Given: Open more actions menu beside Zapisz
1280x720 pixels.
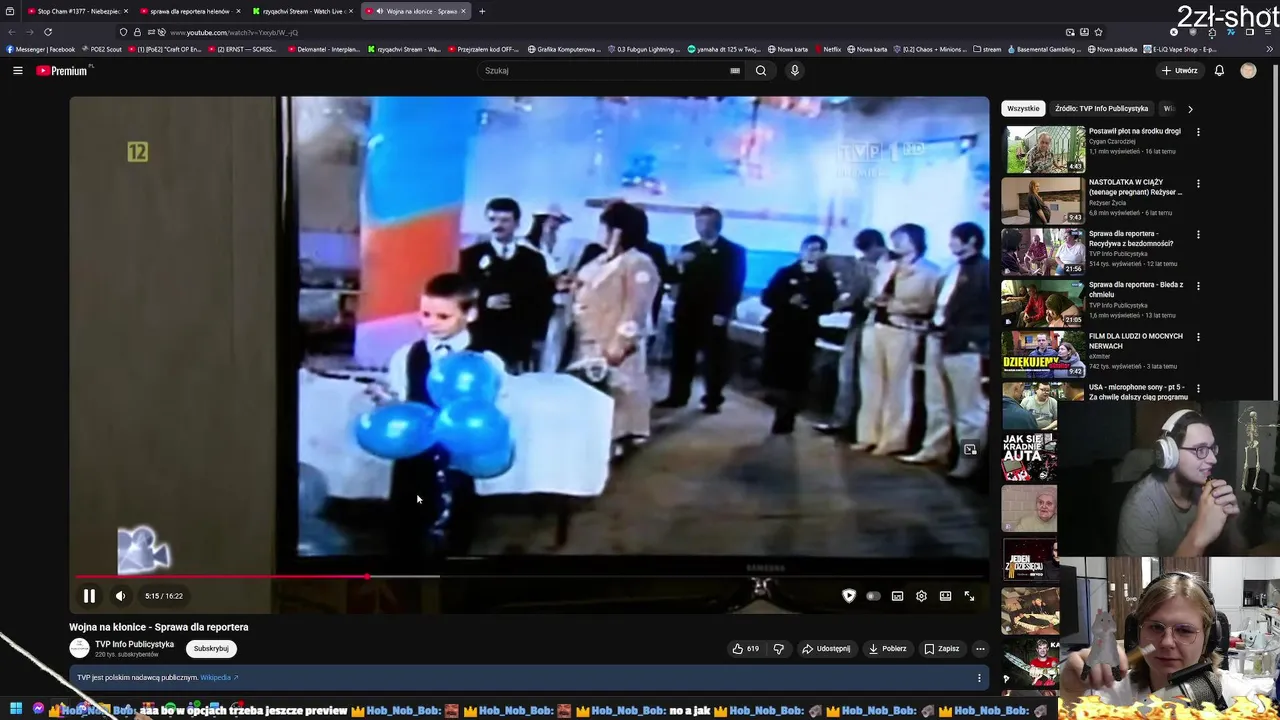Looking at the screenshot, I should pos(980,648).
